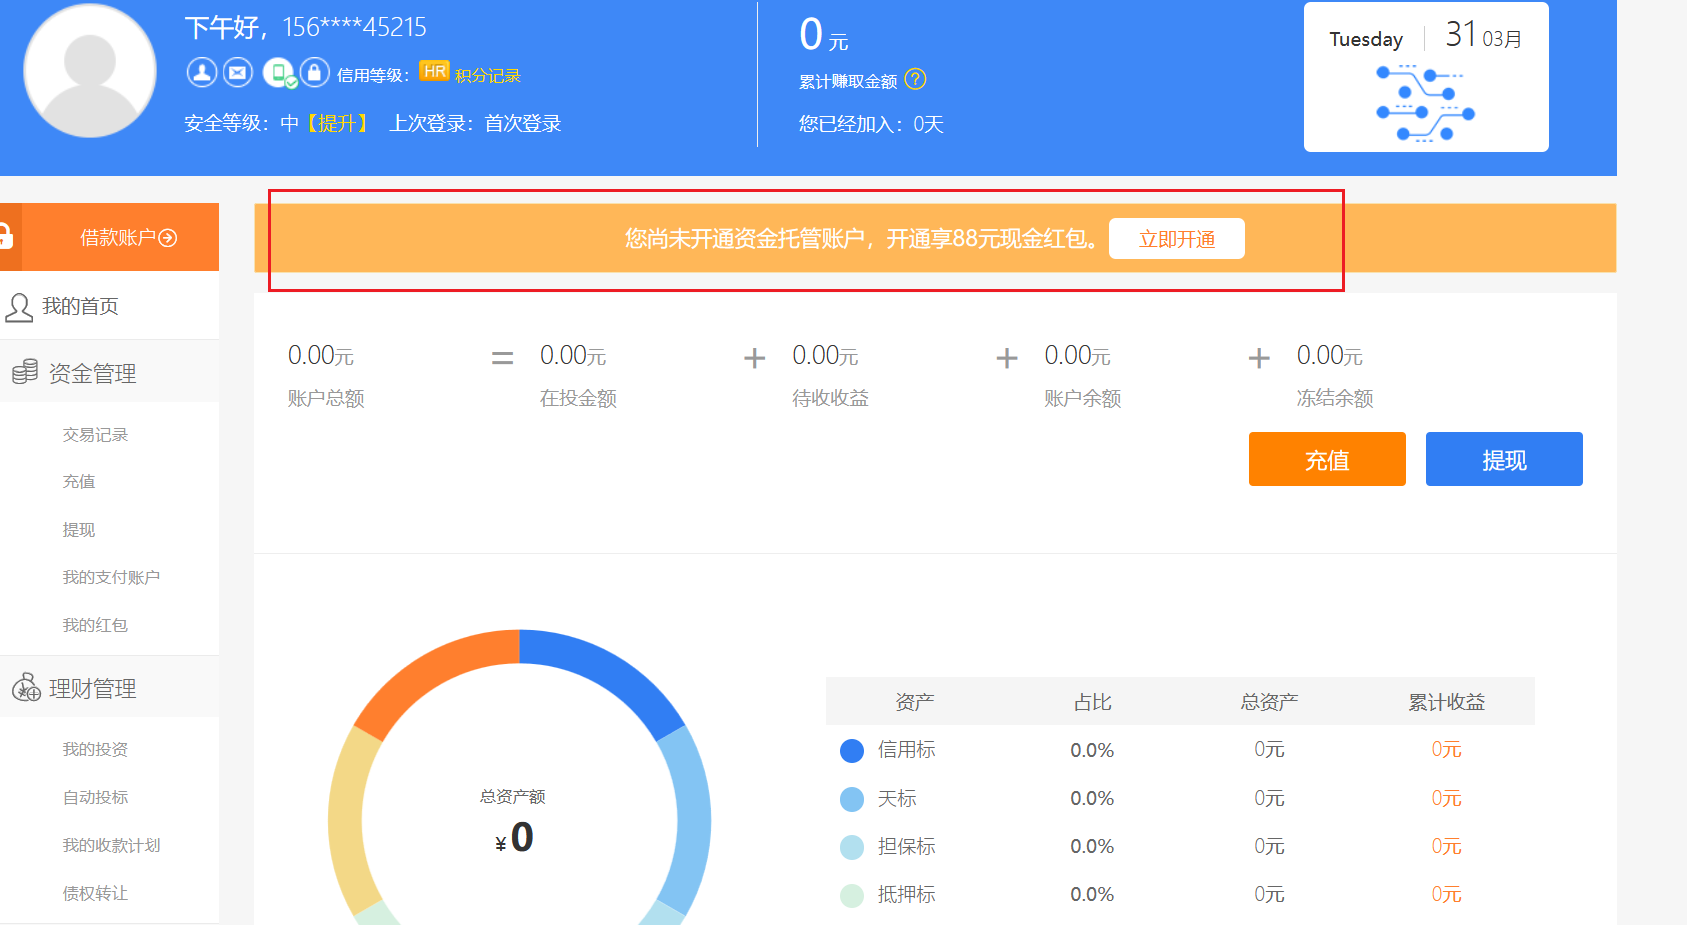Click the blue 提现 withdraw button
Viewport: 1687px width, 925px height.
coord(1503,460)
